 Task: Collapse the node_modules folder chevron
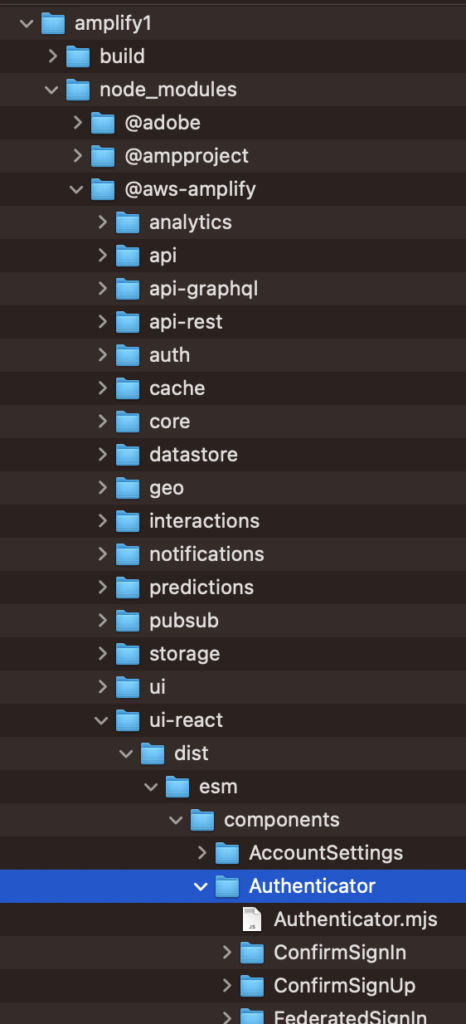tap(52, 90)
